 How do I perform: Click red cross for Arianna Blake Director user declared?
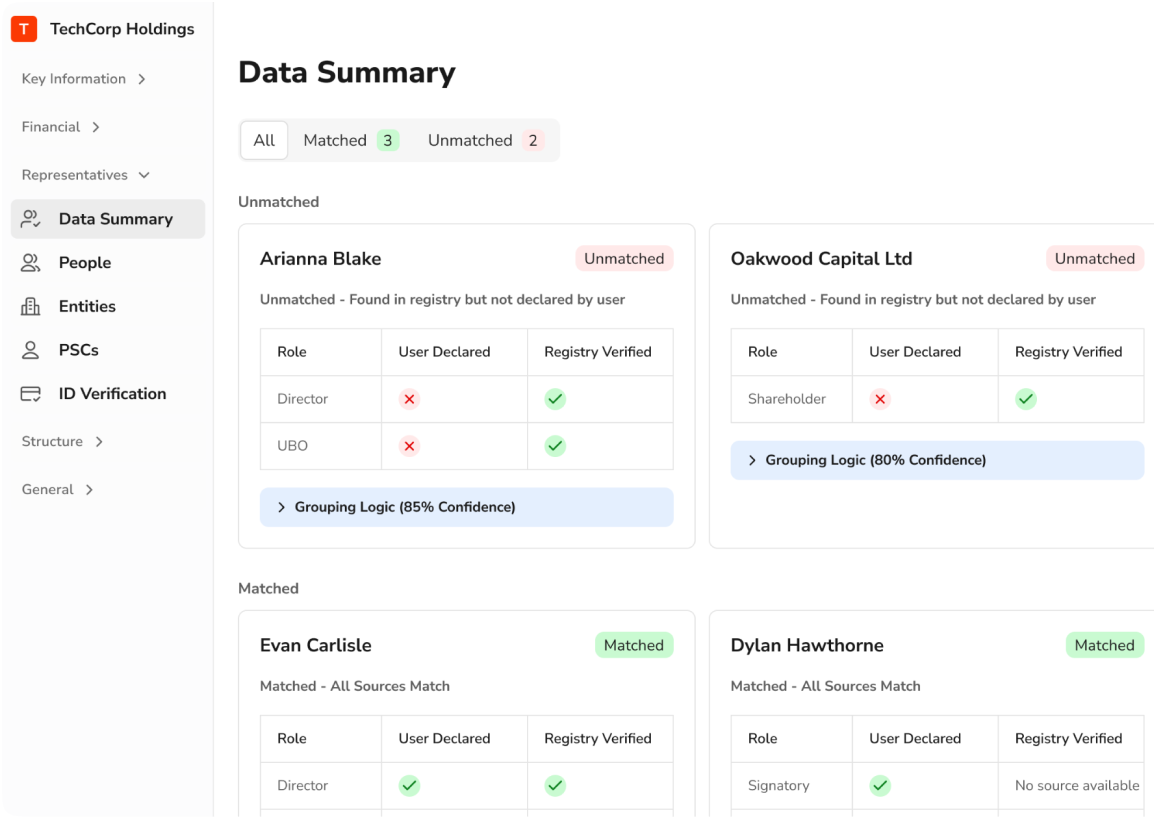tap(409, 399)
